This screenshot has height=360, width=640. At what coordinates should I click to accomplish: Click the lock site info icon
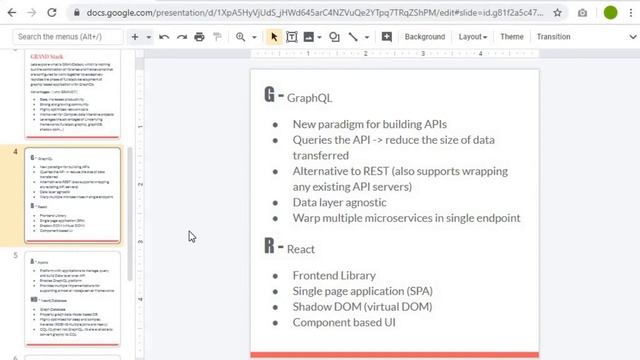pyautogui.click(x=77, y=13)
